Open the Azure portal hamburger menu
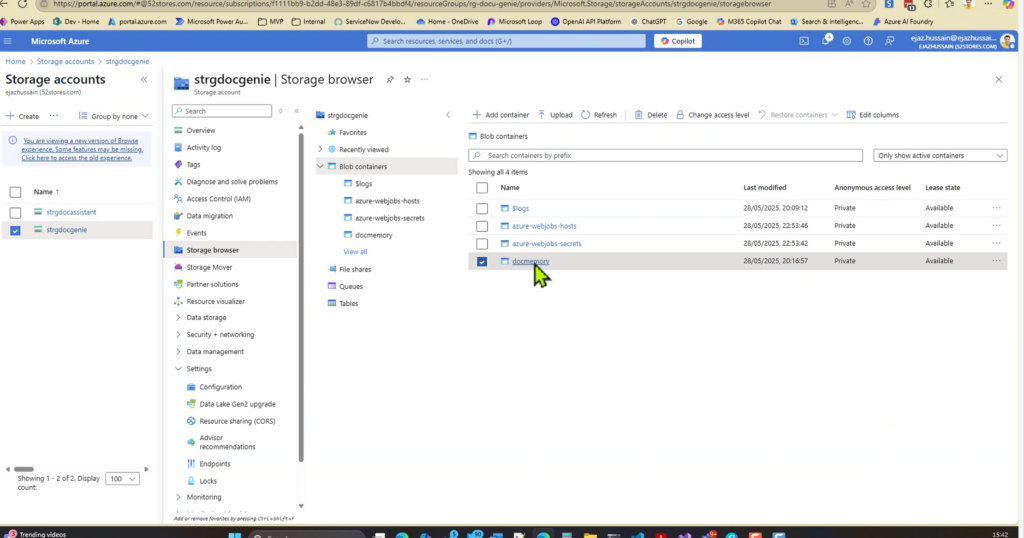Screen dimensions: 1024x538 8,41
